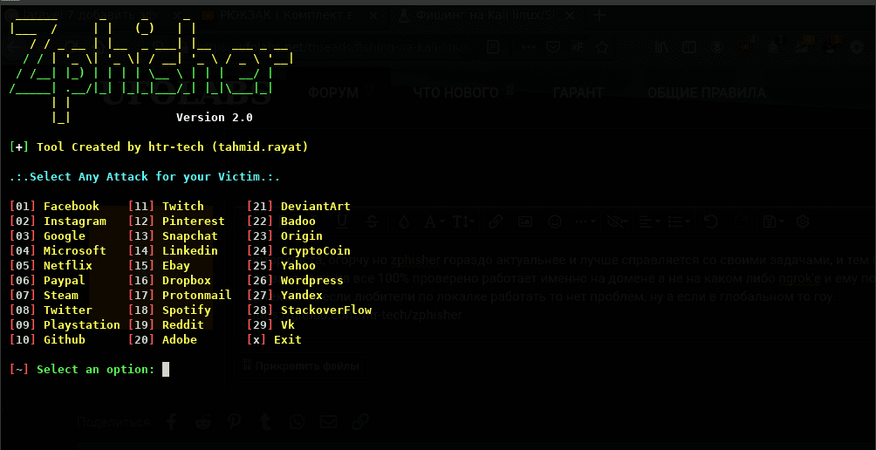Viewport: 876px width, 450px height.
Task: Open font family dropdown in editor
Action: (434, 222)
